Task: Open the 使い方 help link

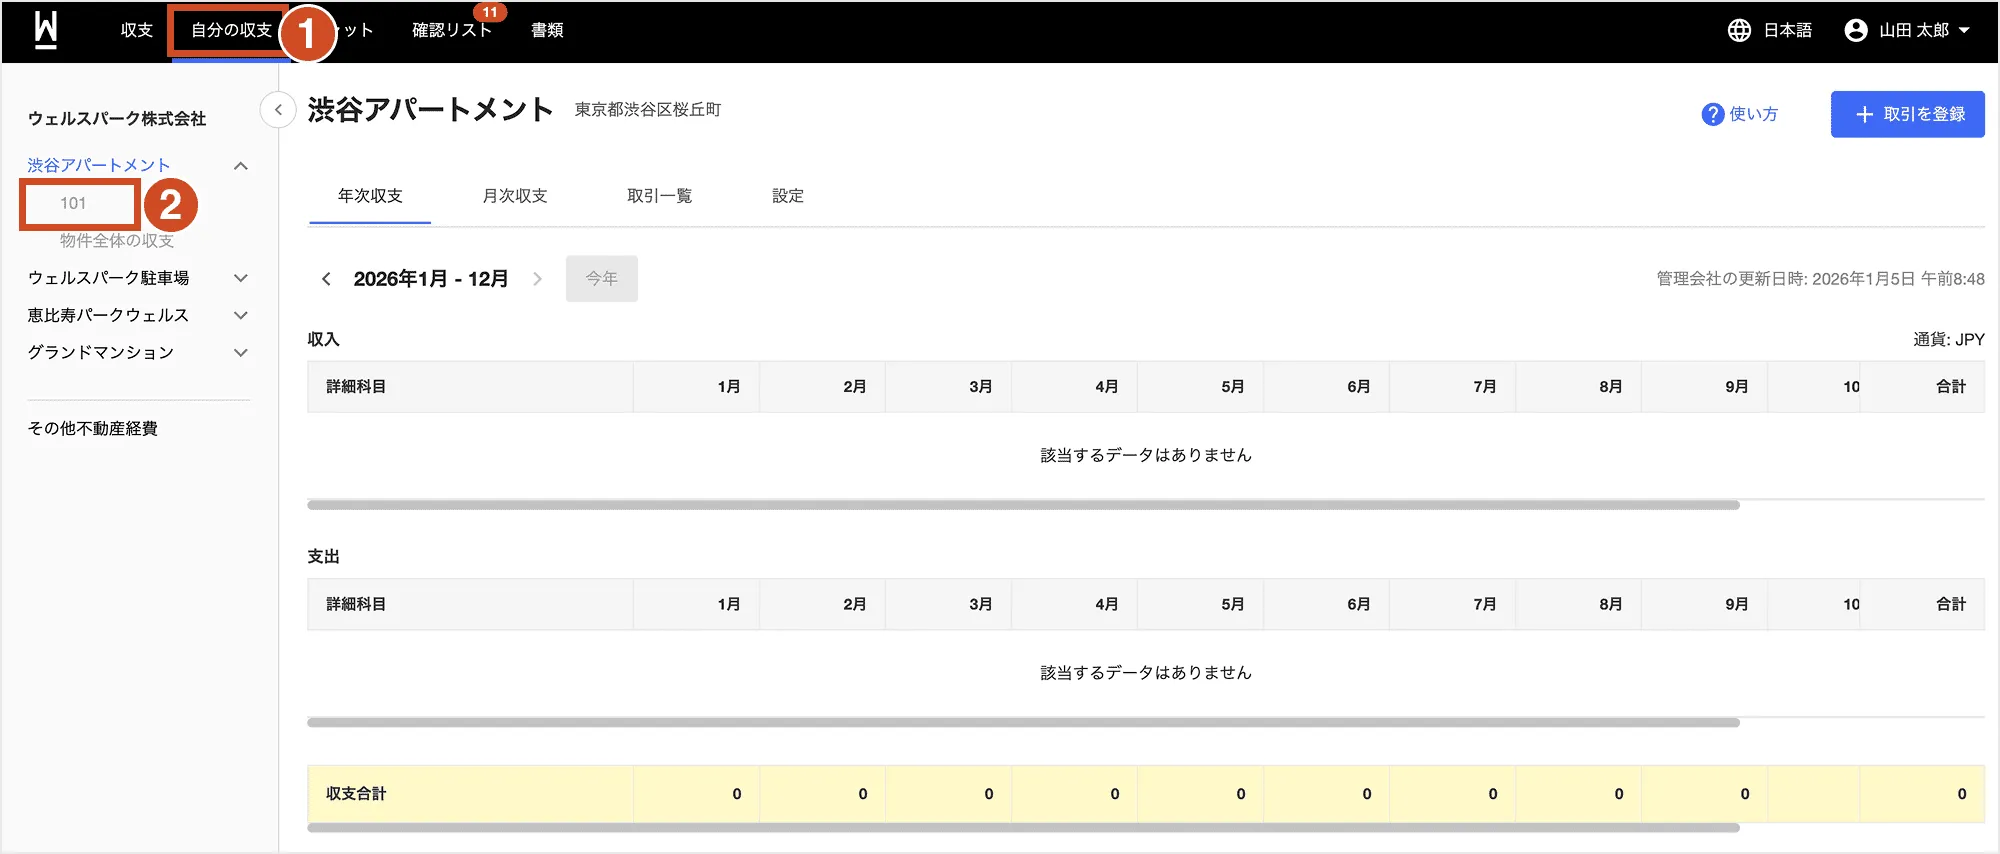Action: [1754, 115]
